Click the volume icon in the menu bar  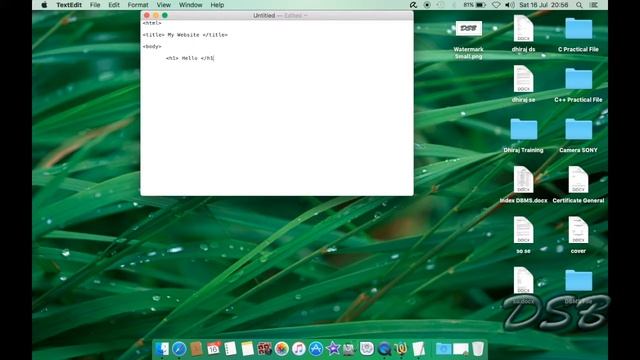tap(510, 5)
